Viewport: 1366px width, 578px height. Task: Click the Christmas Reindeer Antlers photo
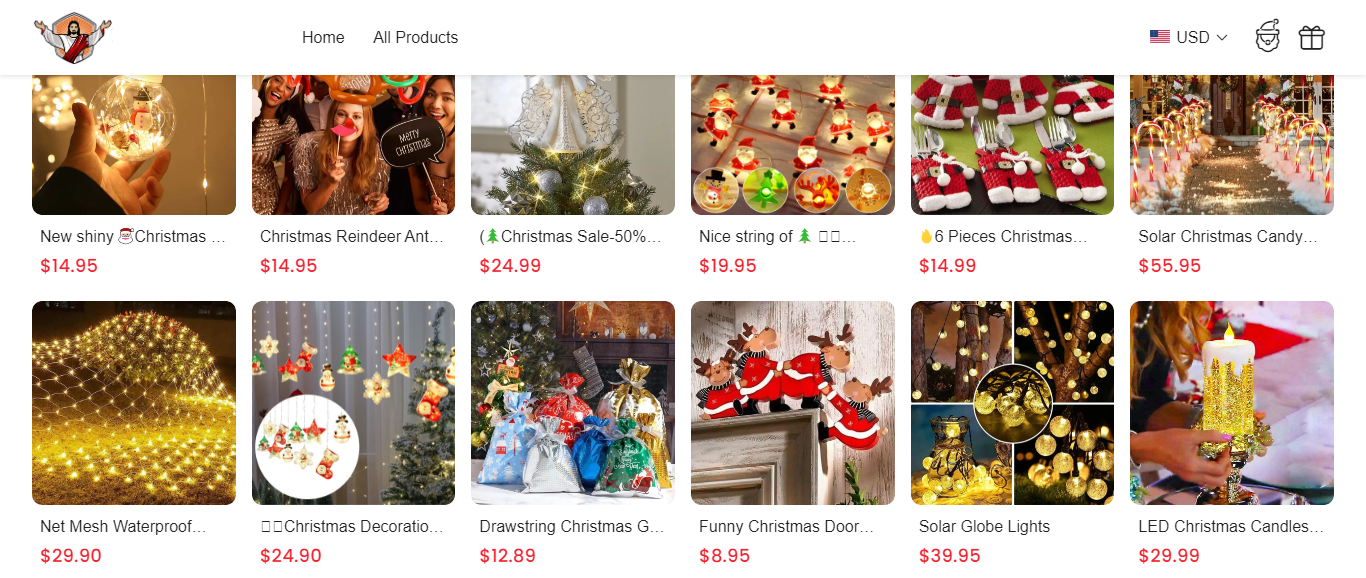pyautogui.click(x=353, y=145)
